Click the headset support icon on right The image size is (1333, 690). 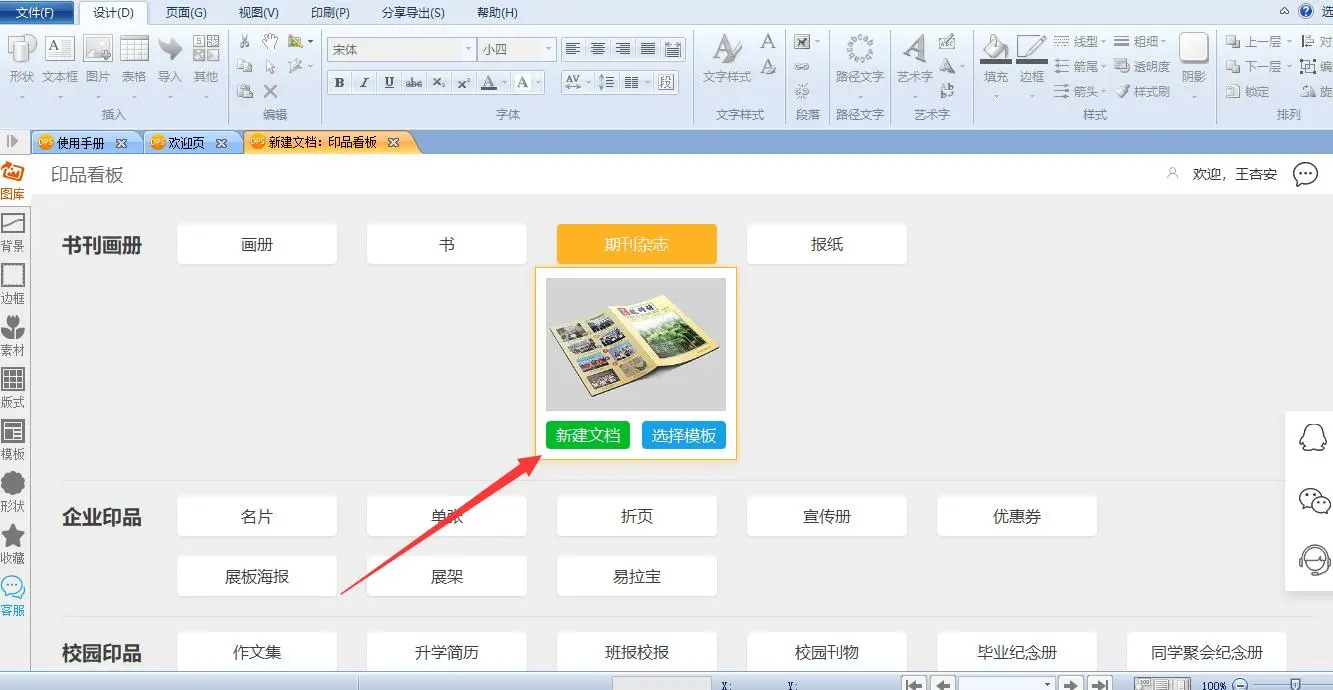pos(1312,560)
